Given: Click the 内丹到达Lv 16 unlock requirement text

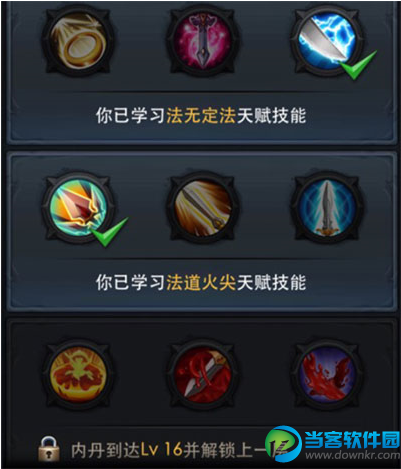Looking at the screenshot, I should (127, 450).
